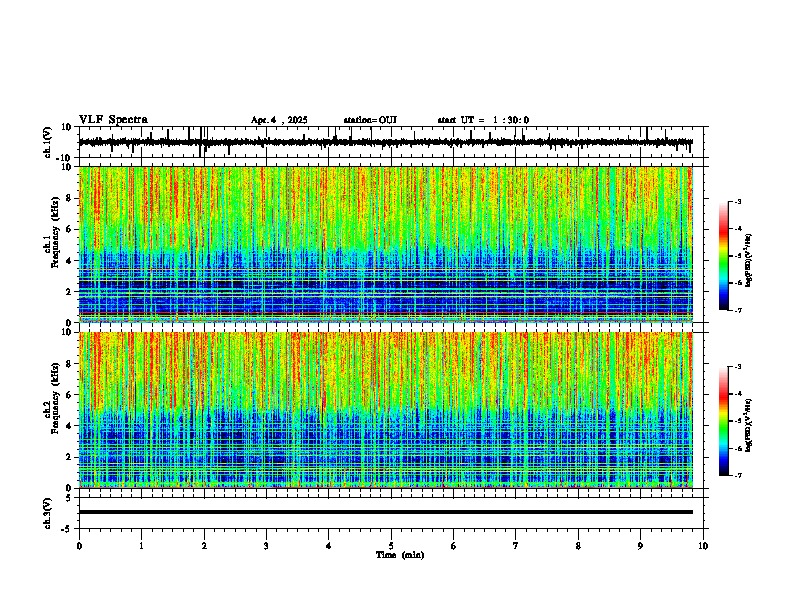This screenshot has height=612, width=792.
Task: Select the ch.2 color bar log(PSD) label
Action: click(748, 425)
